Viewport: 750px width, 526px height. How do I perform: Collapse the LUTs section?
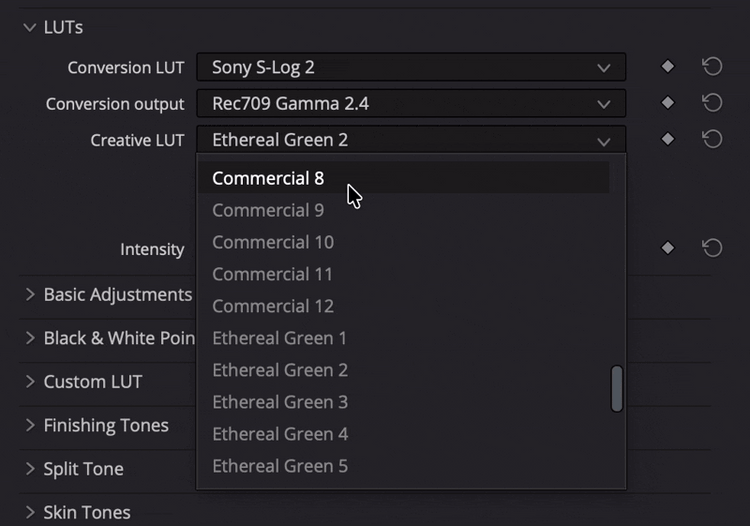(30, 28)
